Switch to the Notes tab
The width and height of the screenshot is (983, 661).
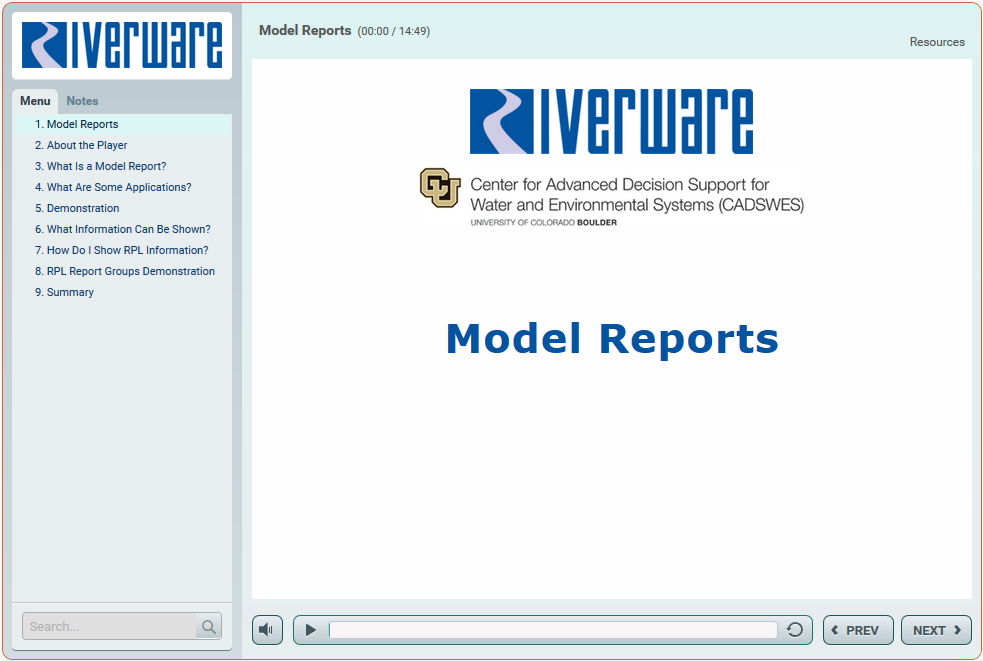tap(82, 101)
